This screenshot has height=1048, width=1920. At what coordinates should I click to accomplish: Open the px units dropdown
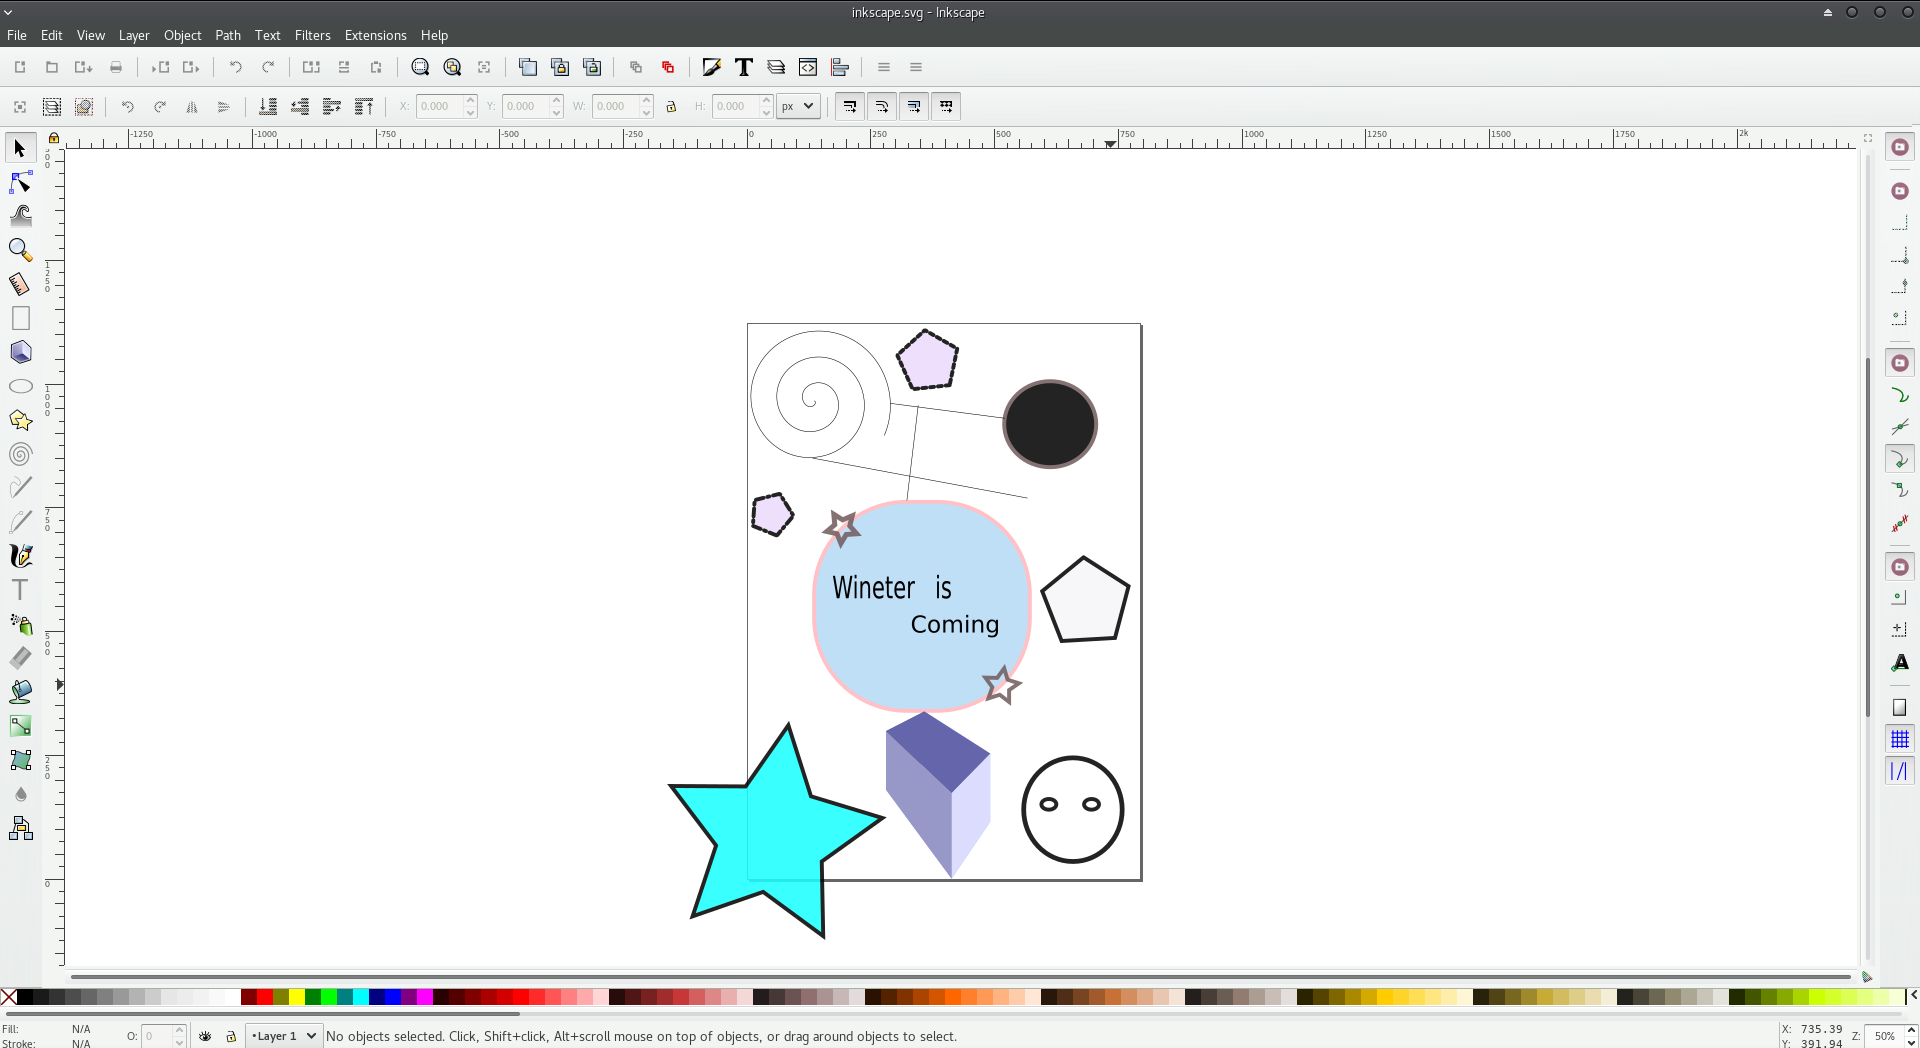797,106
